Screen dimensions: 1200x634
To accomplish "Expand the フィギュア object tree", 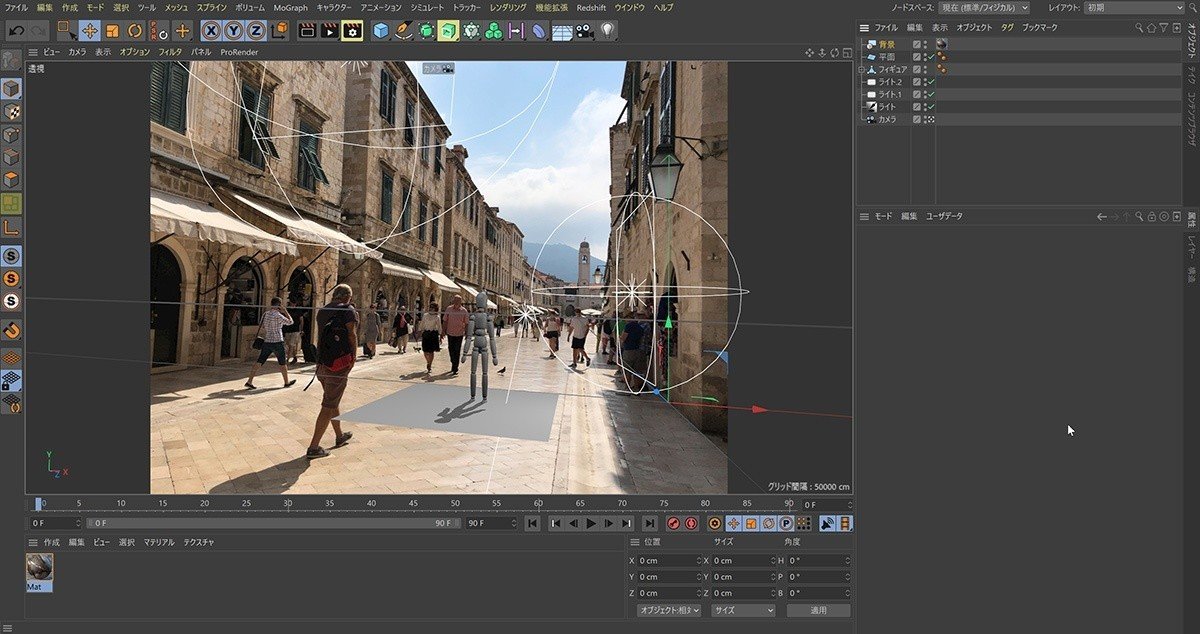I will click(x=861, y=70).
